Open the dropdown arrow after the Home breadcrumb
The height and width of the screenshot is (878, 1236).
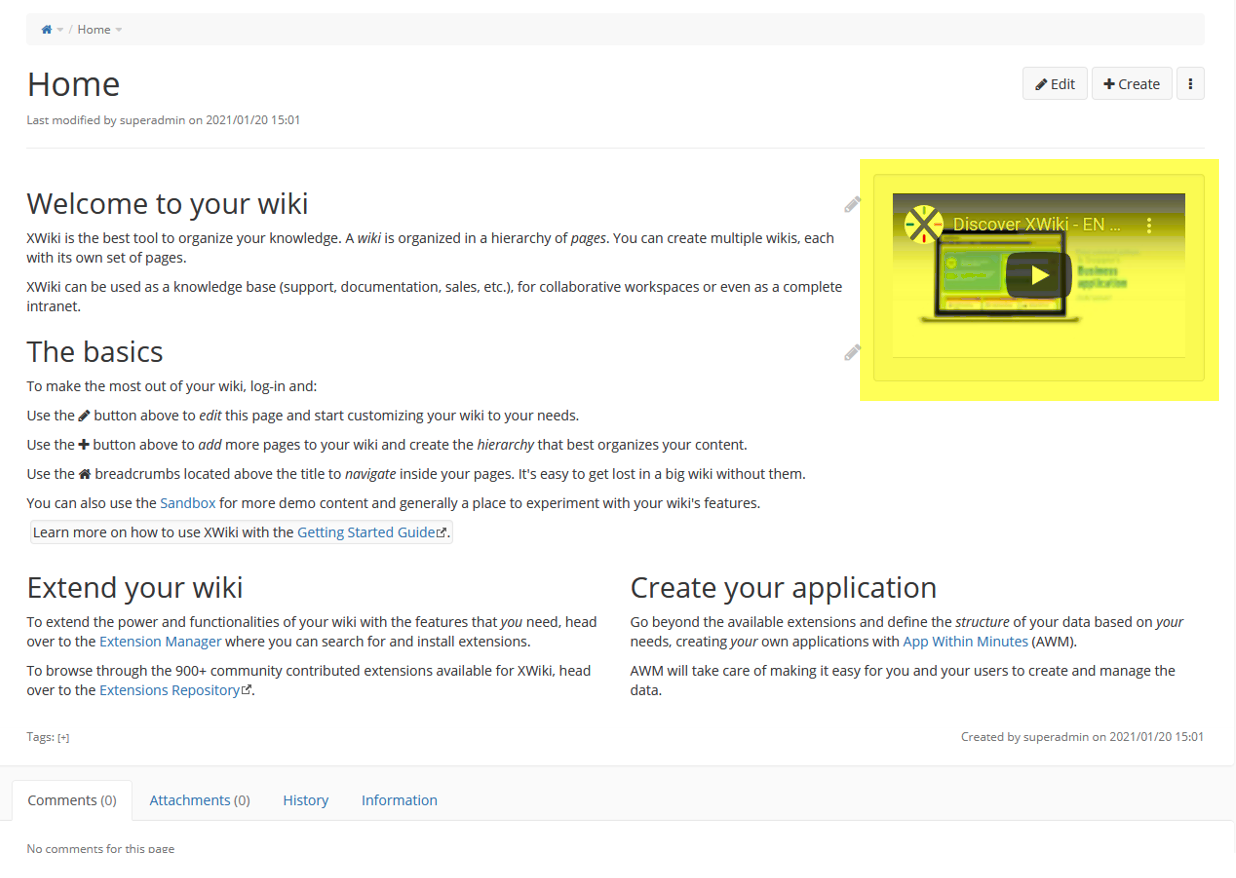pyautogui.click(x=119, y=30)
